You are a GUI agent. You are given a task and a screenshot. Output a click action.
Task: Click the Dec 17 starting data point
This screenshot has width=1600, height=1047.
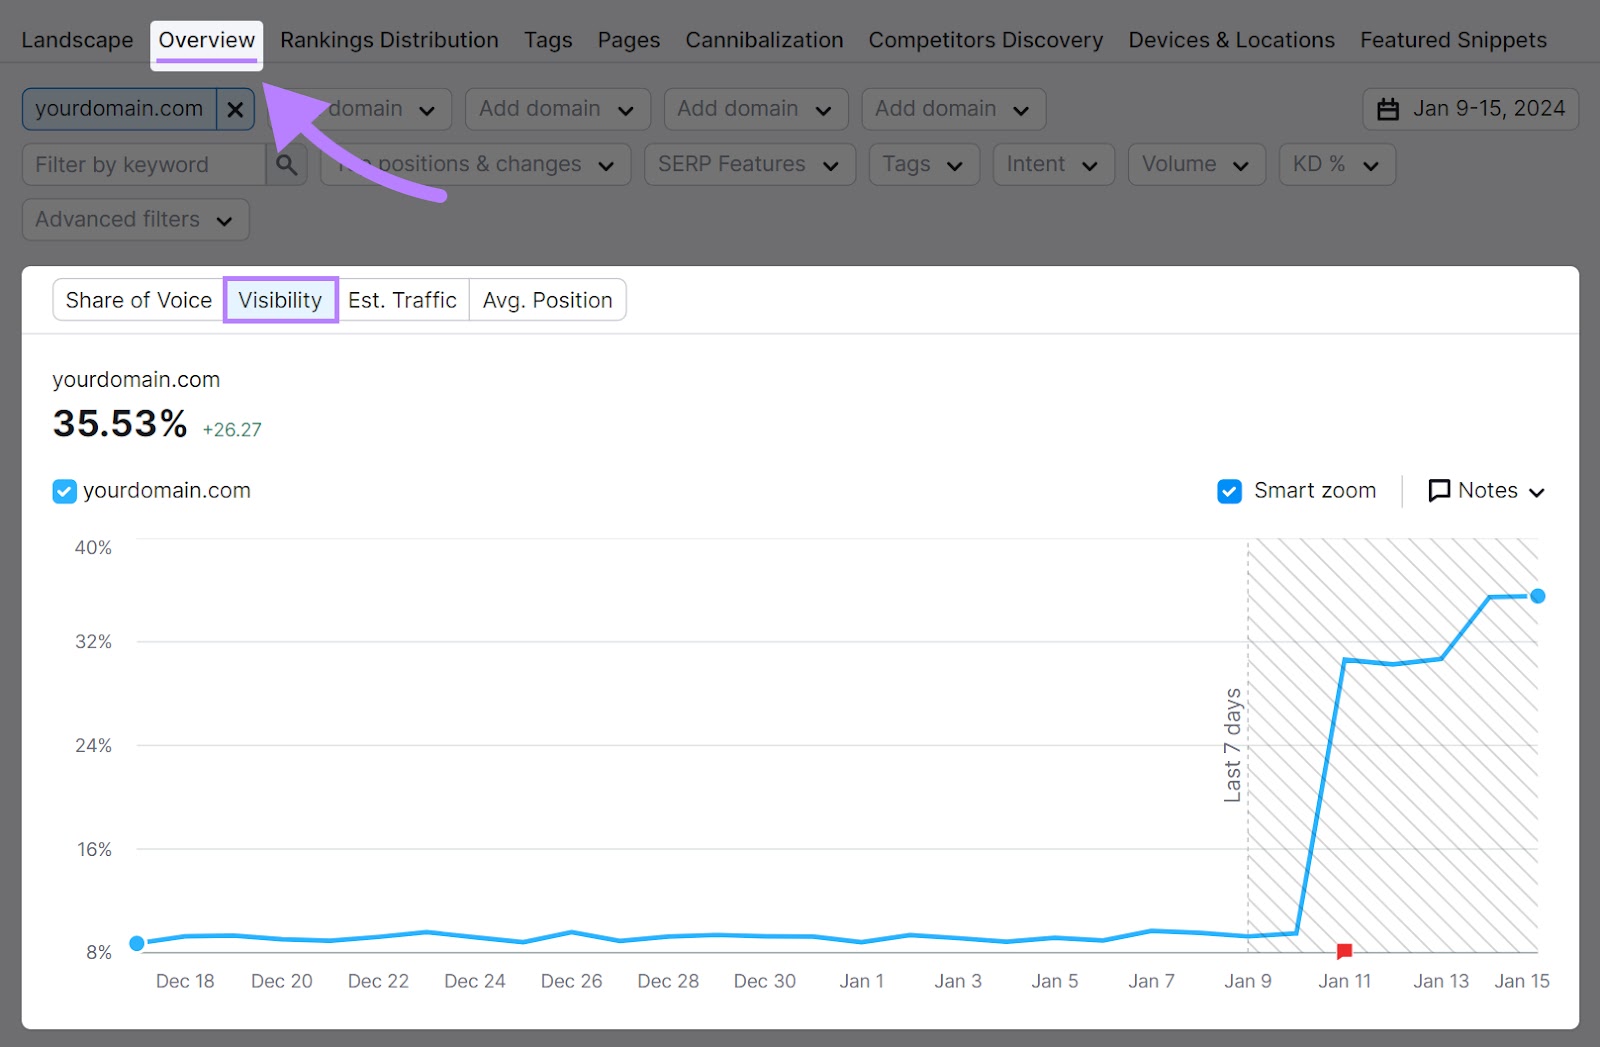pos(137,943)
